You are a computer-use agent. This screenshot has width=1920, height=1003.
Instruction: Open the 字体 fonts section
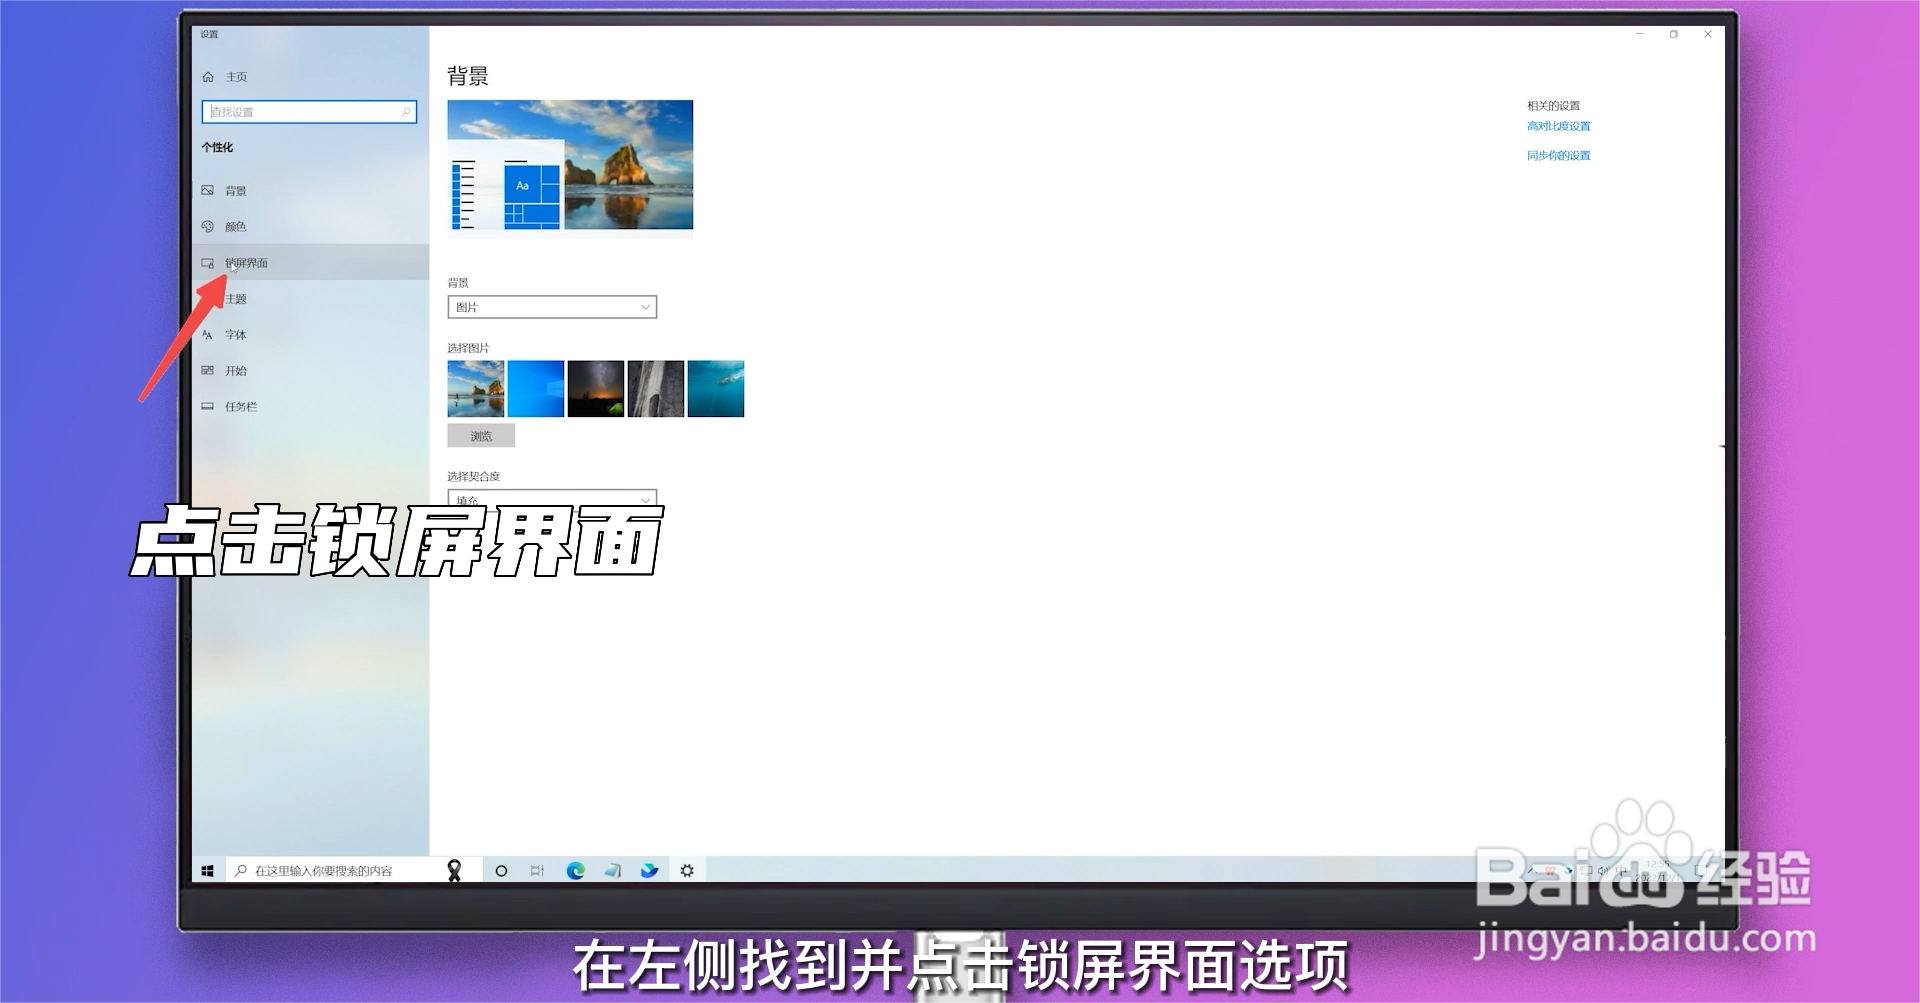310,334
